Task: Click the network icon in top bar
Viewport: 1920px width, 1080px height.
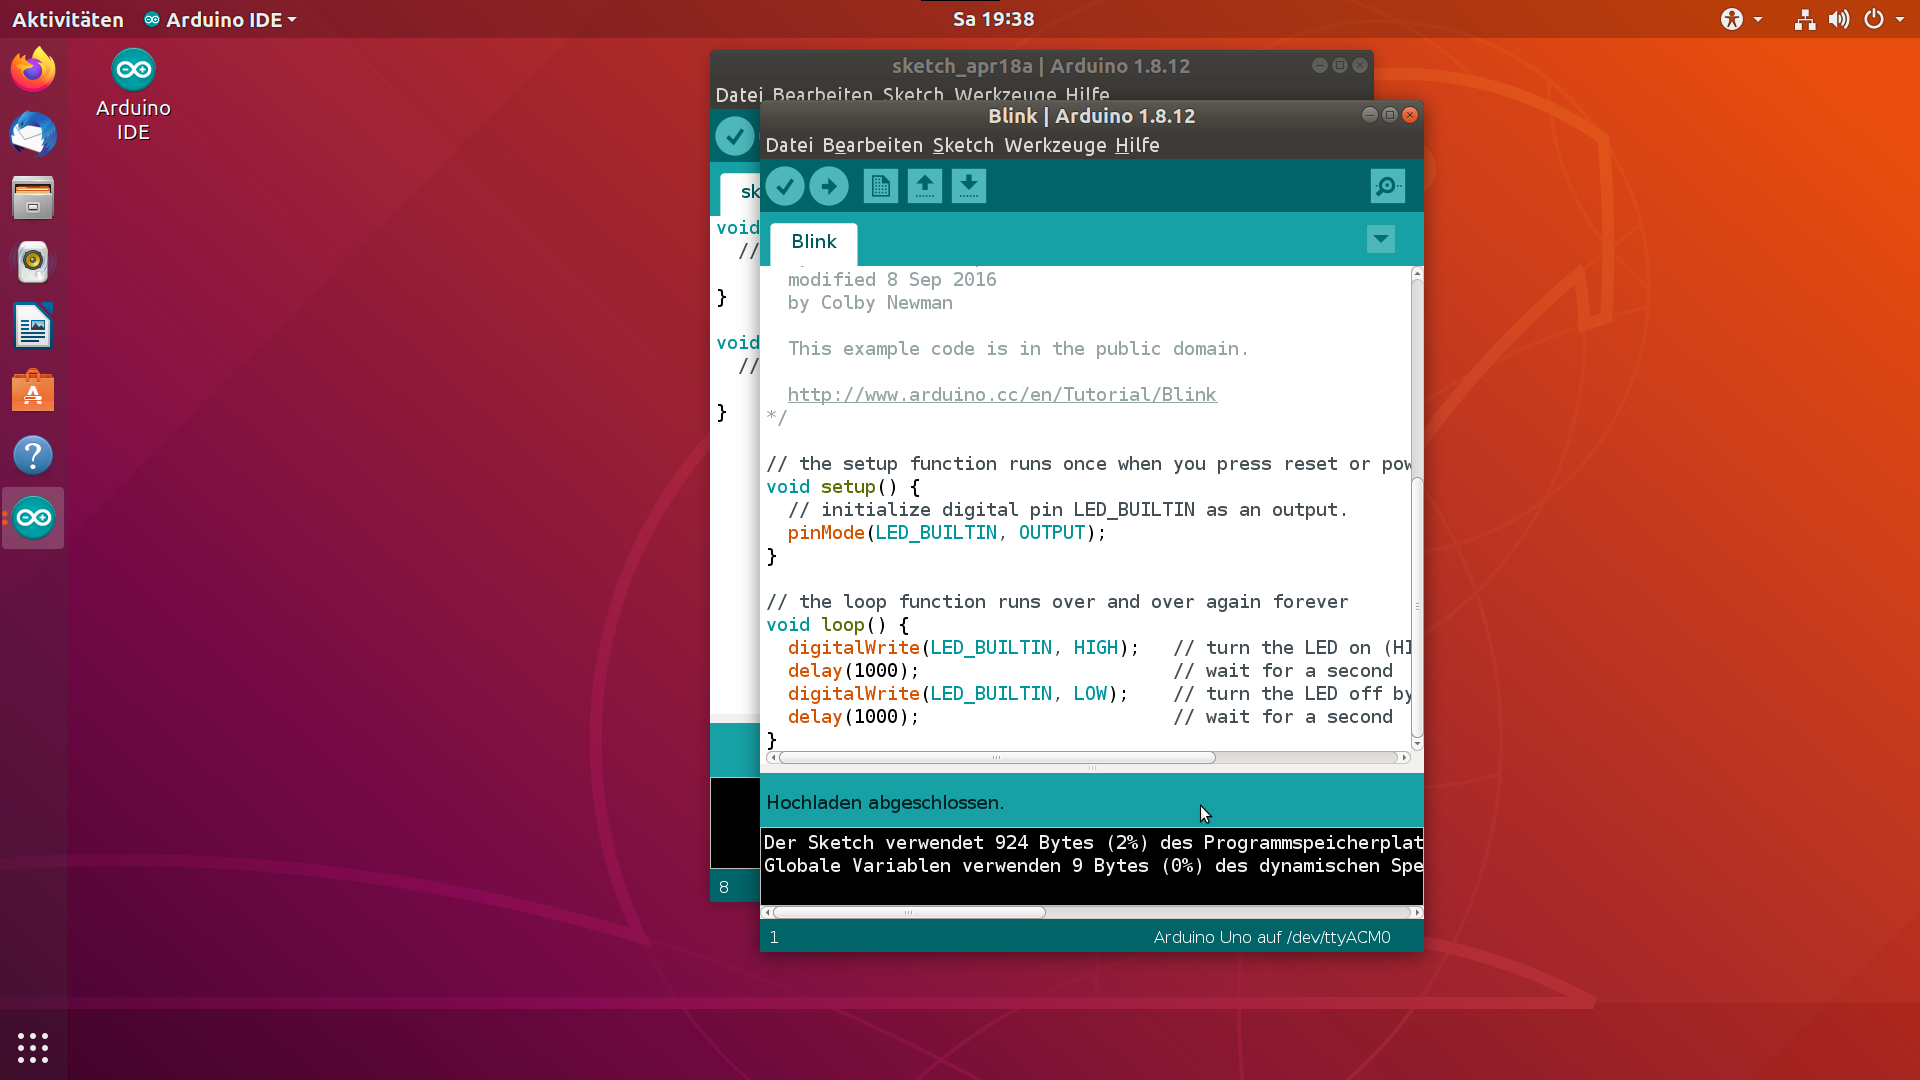Action: click(x=1805, y=19)
